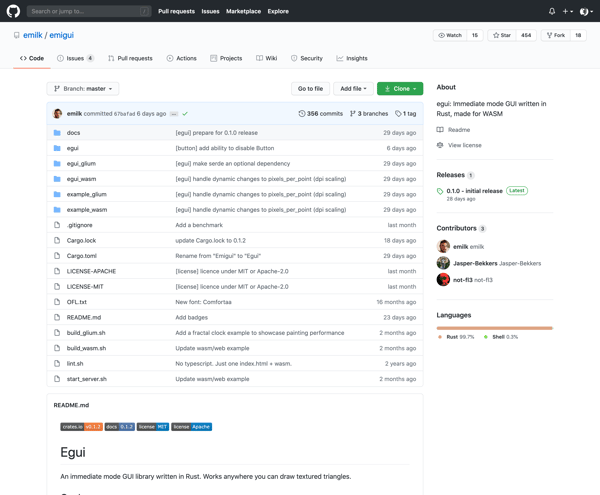The height and width of the screenshot is (495, 600).
Task: Open the green Clone dropdown
Action: [400, 89]
